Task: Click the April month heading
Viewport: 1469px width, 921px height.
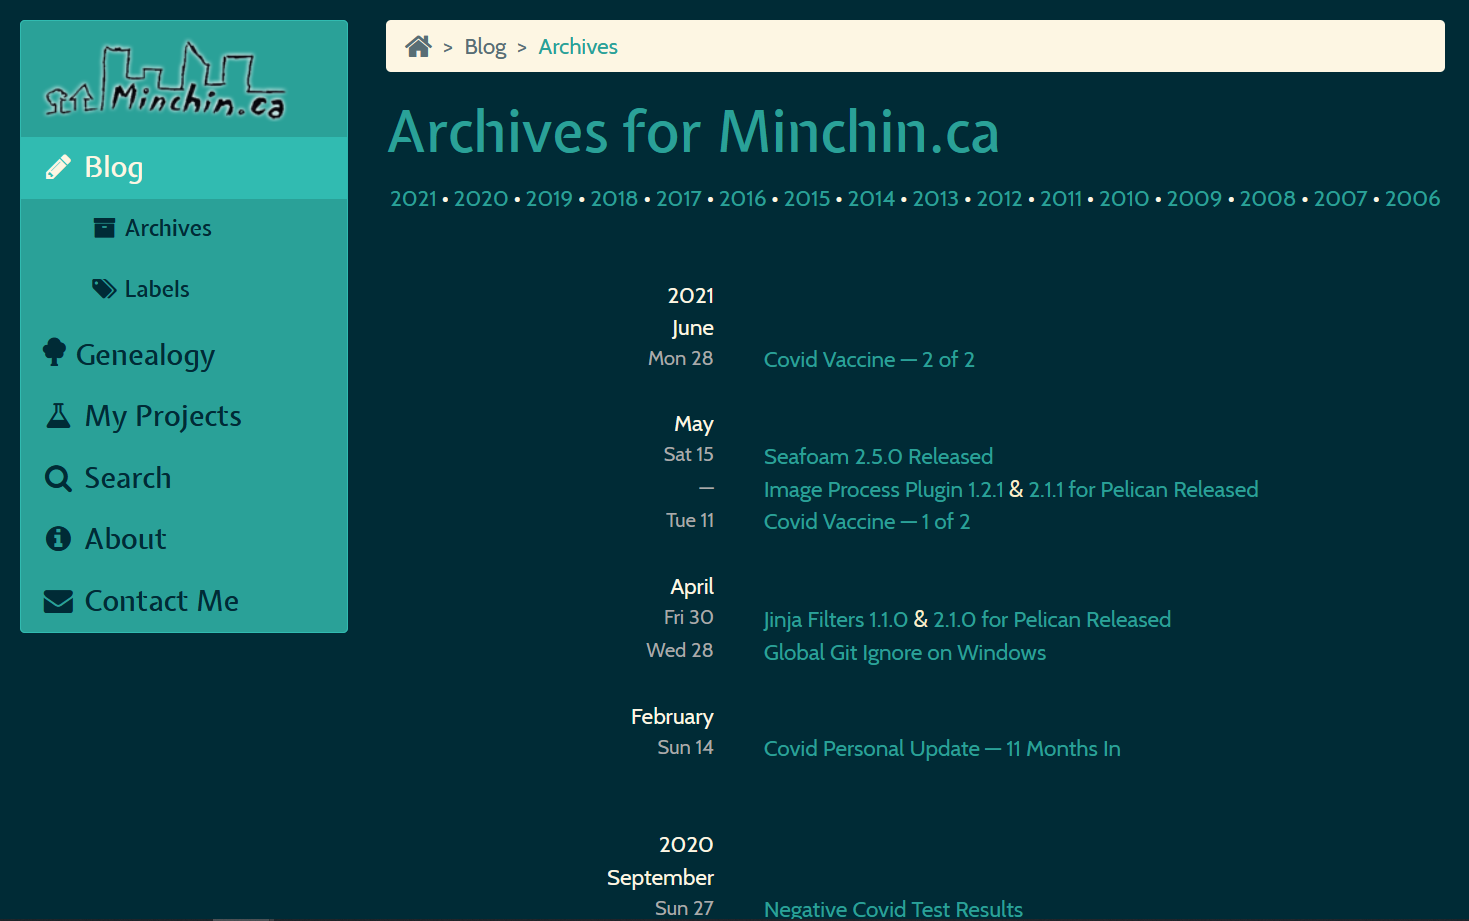Action: 692,586
